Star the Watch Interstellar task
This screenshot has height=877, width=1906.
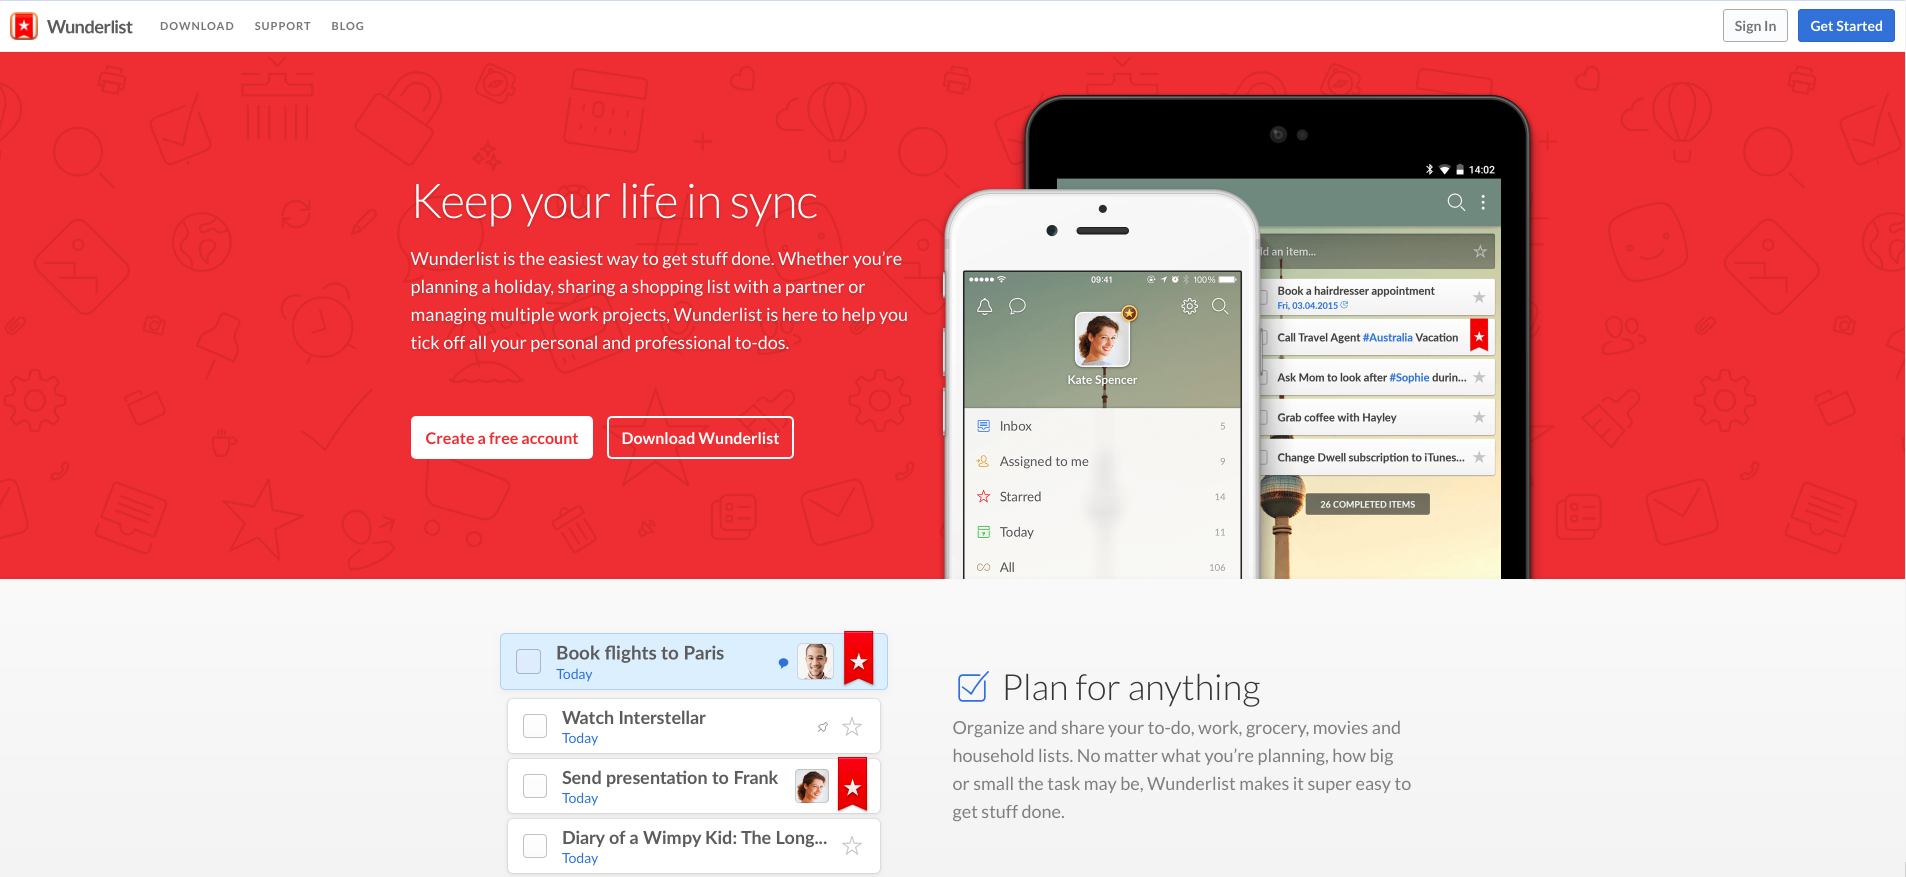(x=852, y=727)
